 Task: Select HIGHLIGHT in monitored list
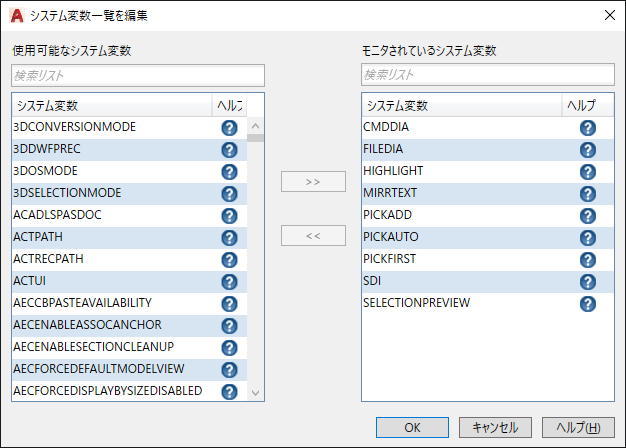pos(393,172)
